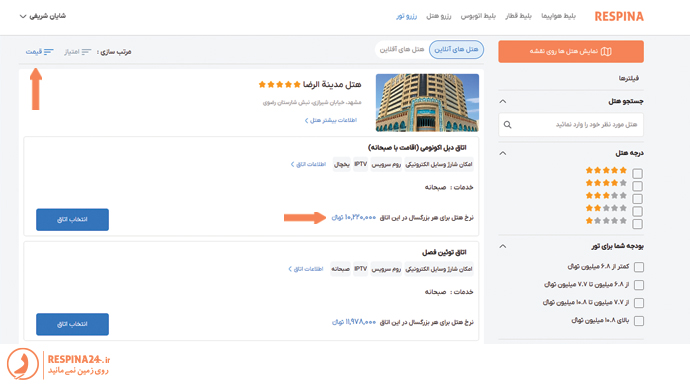Check the one-star hotel filter
The width and height of the screenshot is (690, 385).
(x=637, y=224)
